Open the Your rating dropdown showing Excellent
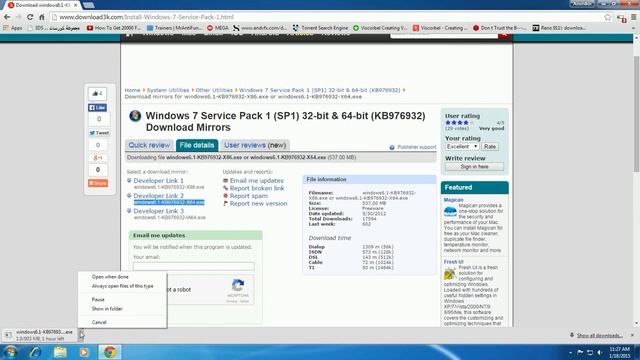The height and width of the screenshot is (360, 640). point(462,147)
